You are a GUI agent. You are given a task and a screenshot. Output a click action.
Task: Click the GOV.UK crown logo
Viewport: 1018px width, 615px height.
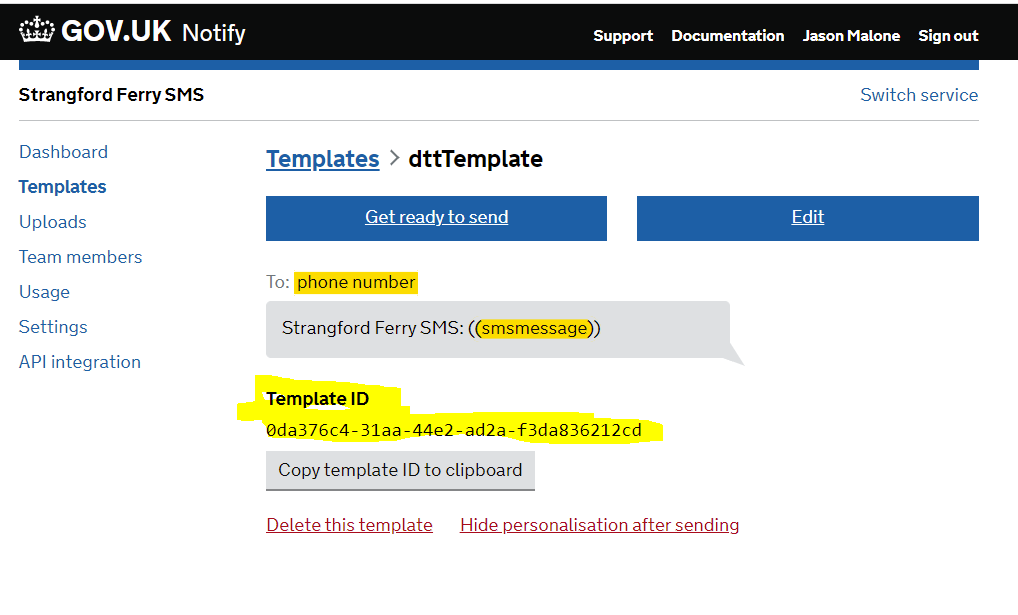click(37, 30)
